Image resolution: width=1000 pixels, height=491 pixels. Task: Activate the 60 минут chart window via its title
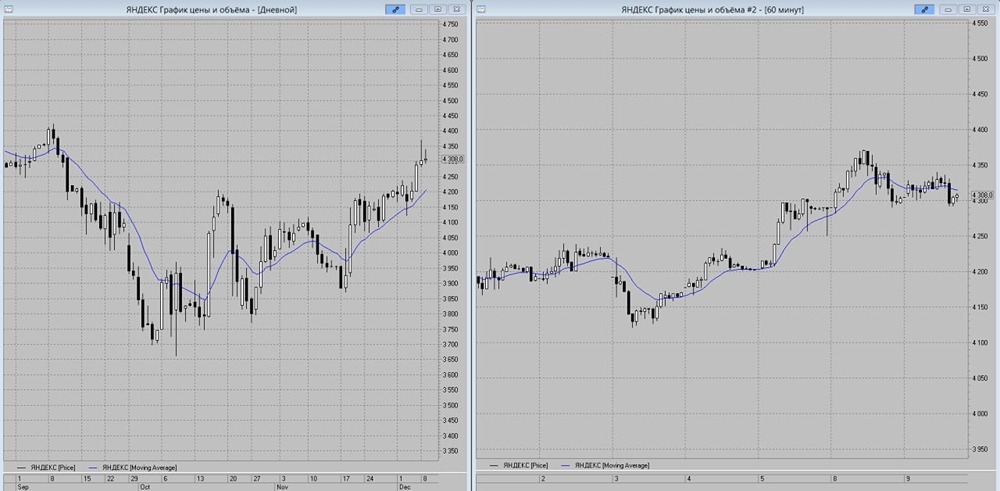tap(712, 9)
